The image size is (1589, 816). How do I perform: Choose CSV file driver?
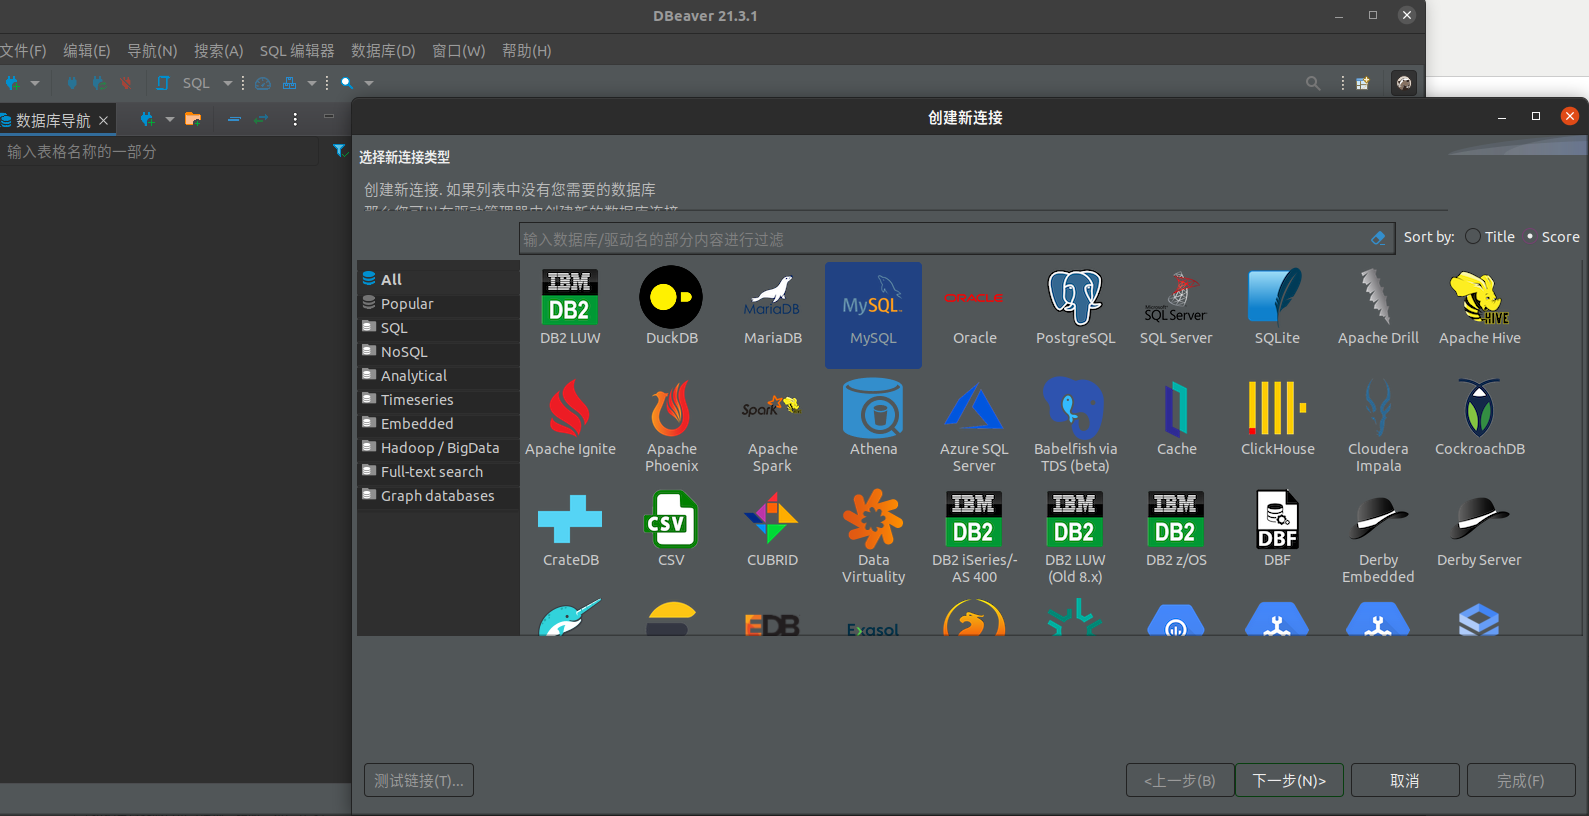671,530
